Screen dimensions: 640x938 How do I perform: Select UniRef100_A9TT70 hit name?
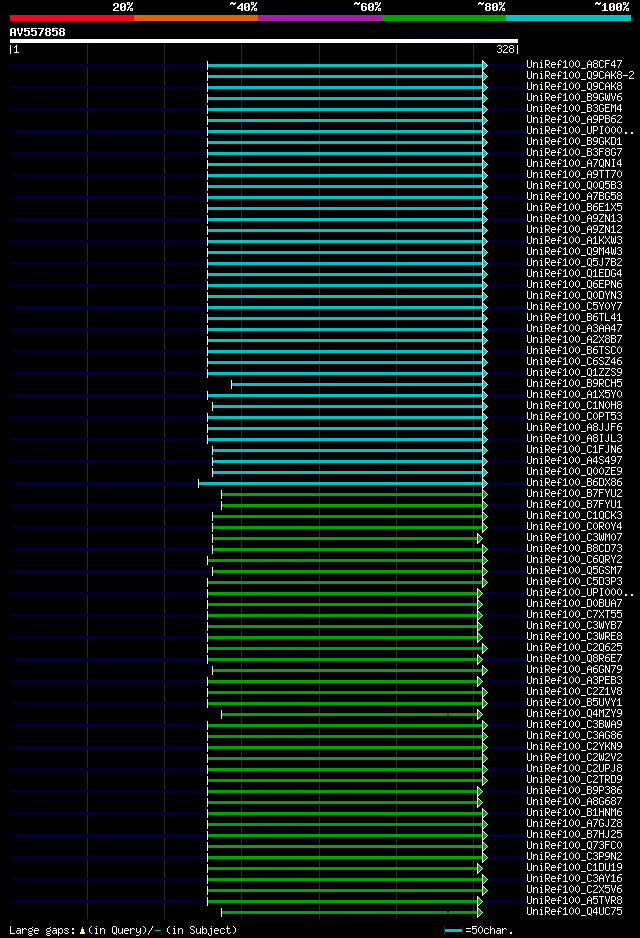coord(574,175)
